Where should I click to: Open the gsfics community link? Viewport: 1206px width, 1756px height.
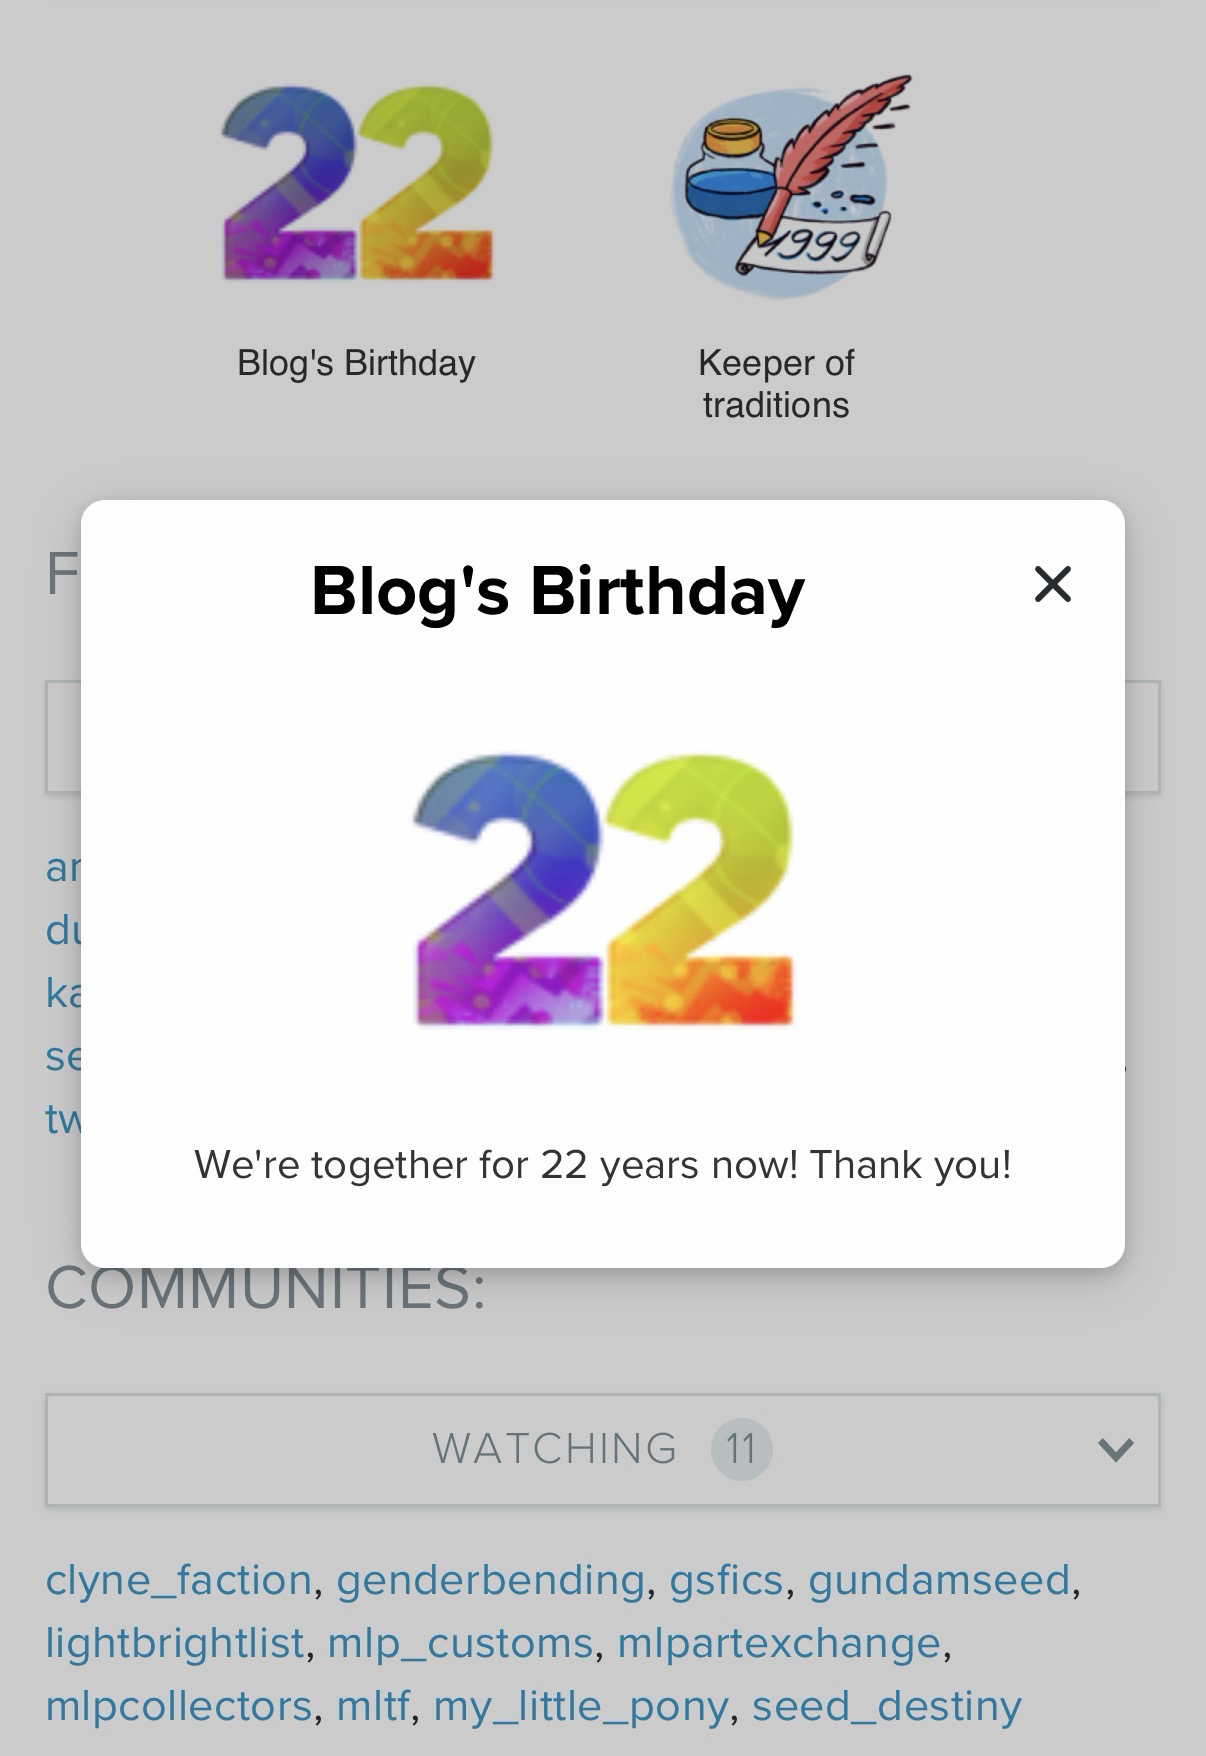click(726, 1580)
